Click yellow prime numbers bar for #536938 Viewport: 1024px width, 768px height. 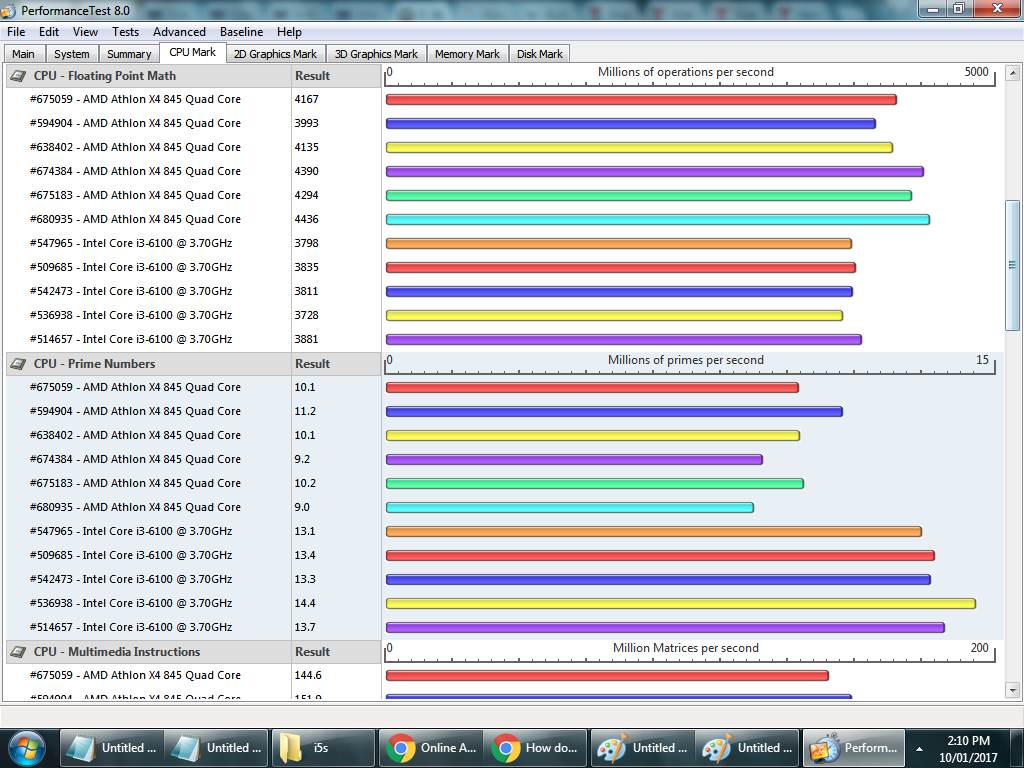tap(680, 603)
